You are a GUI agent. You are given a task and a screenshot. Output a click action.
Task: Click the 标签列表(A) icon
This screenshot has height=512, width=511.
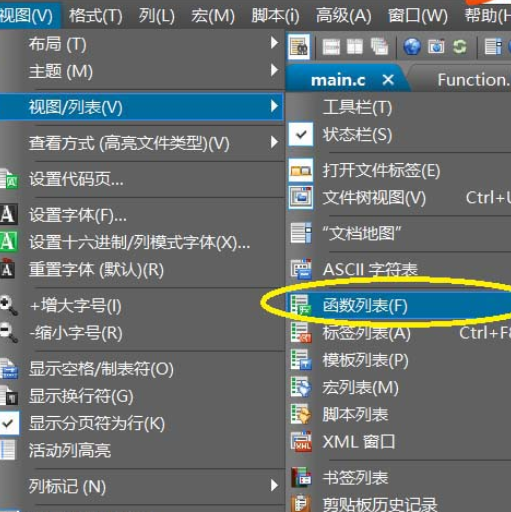point(301,332)
